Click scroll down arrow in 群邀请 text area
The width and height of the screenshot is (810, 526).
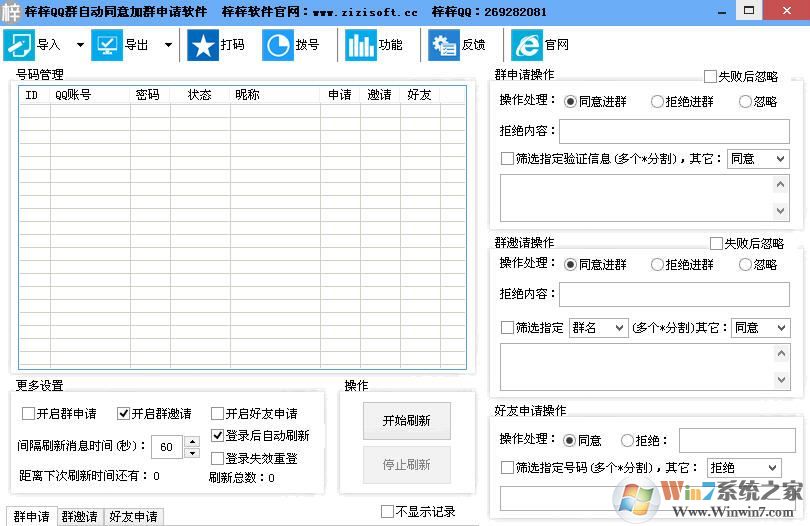click(781, 380)
